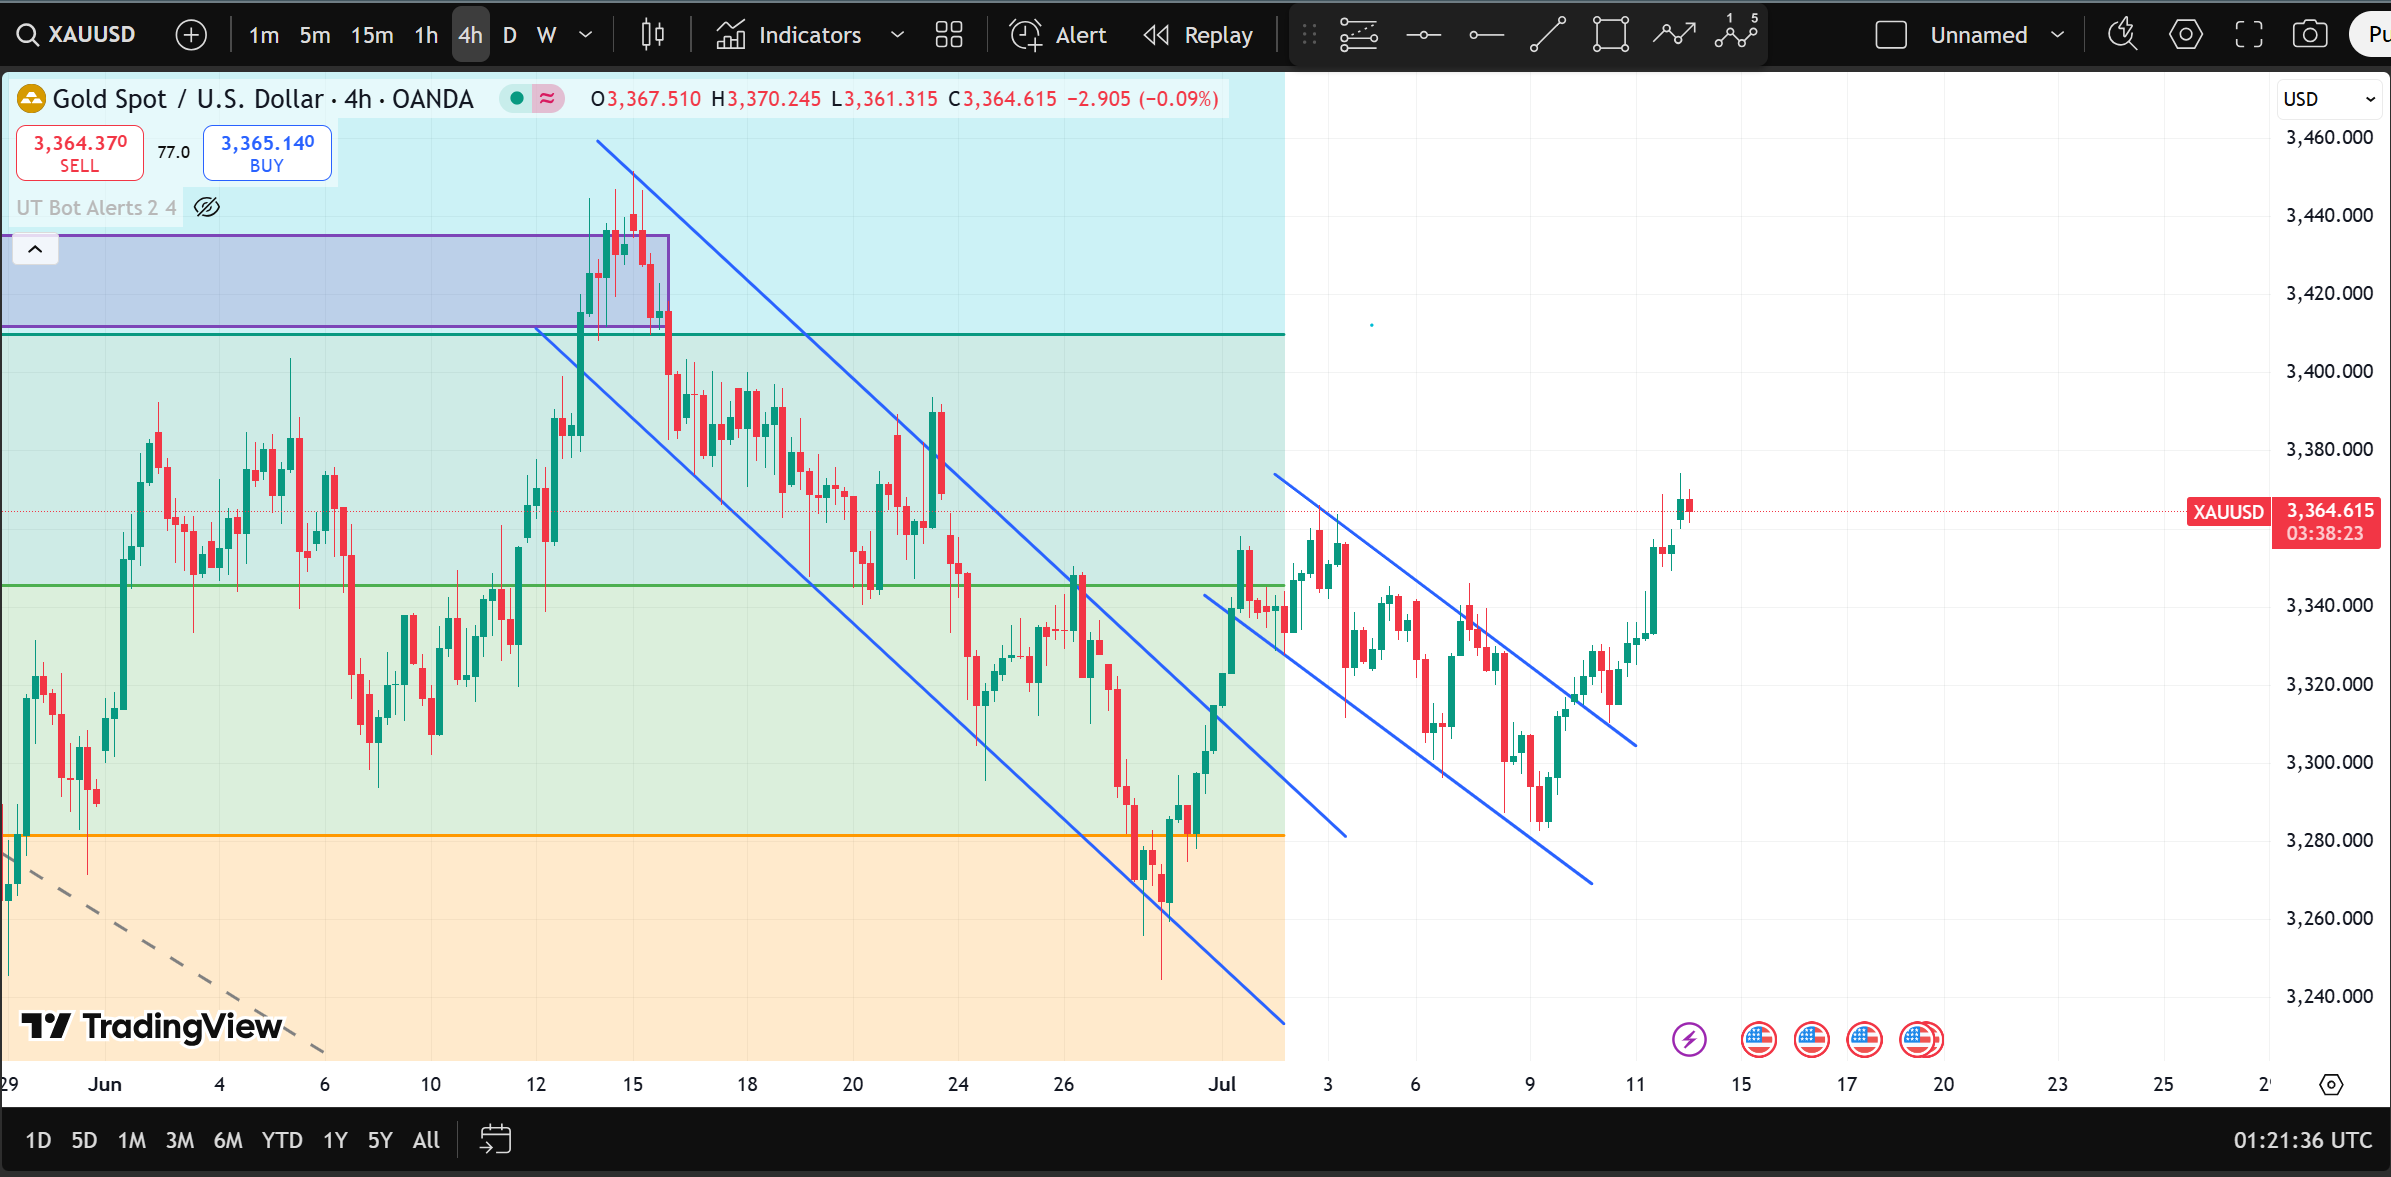Image resolution: width=2391 pixels, height=1177 pixels.
Task: Click the gold symbol logo icon
Action: pyautogui.click(x=31, y=98)
